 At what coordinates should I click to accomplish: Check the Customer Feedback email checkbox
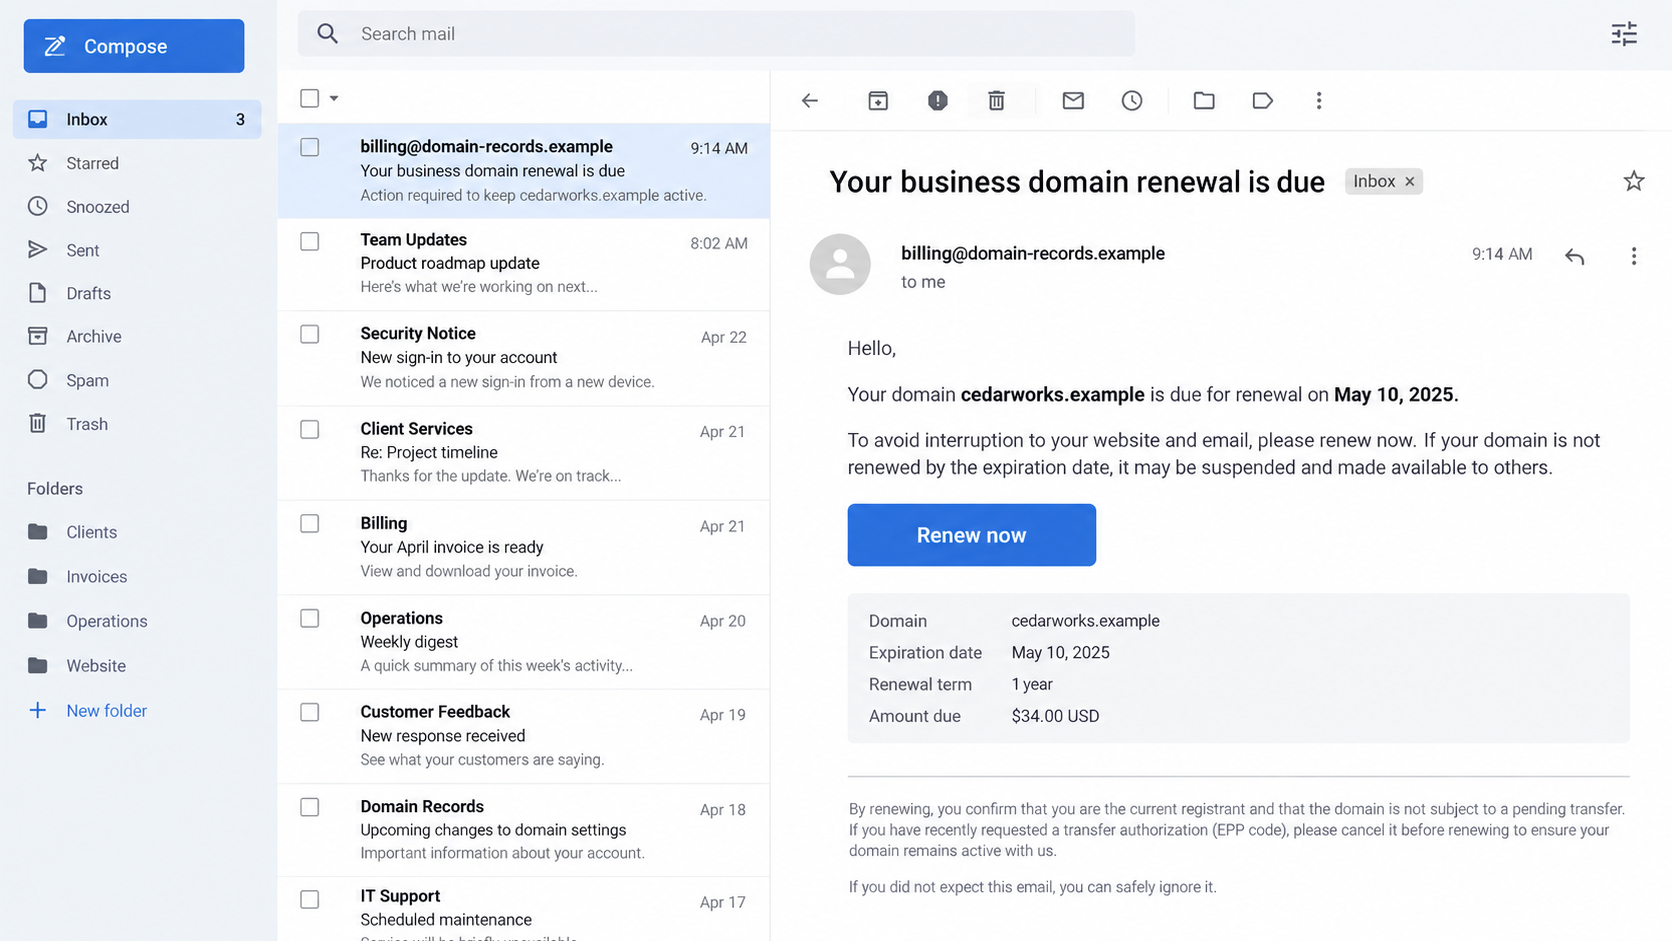click(310, 712)
